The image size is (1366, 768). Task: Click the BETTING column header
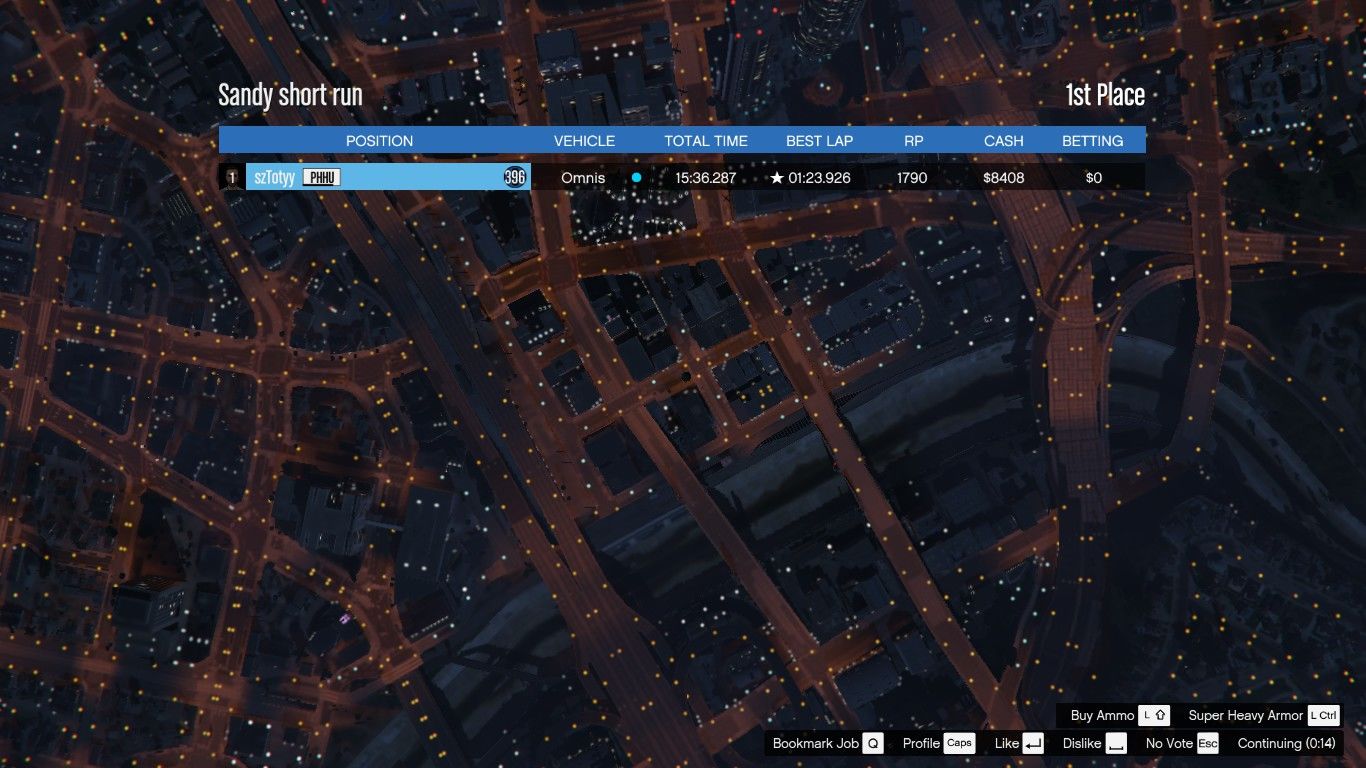click(x=1092, y=141)
